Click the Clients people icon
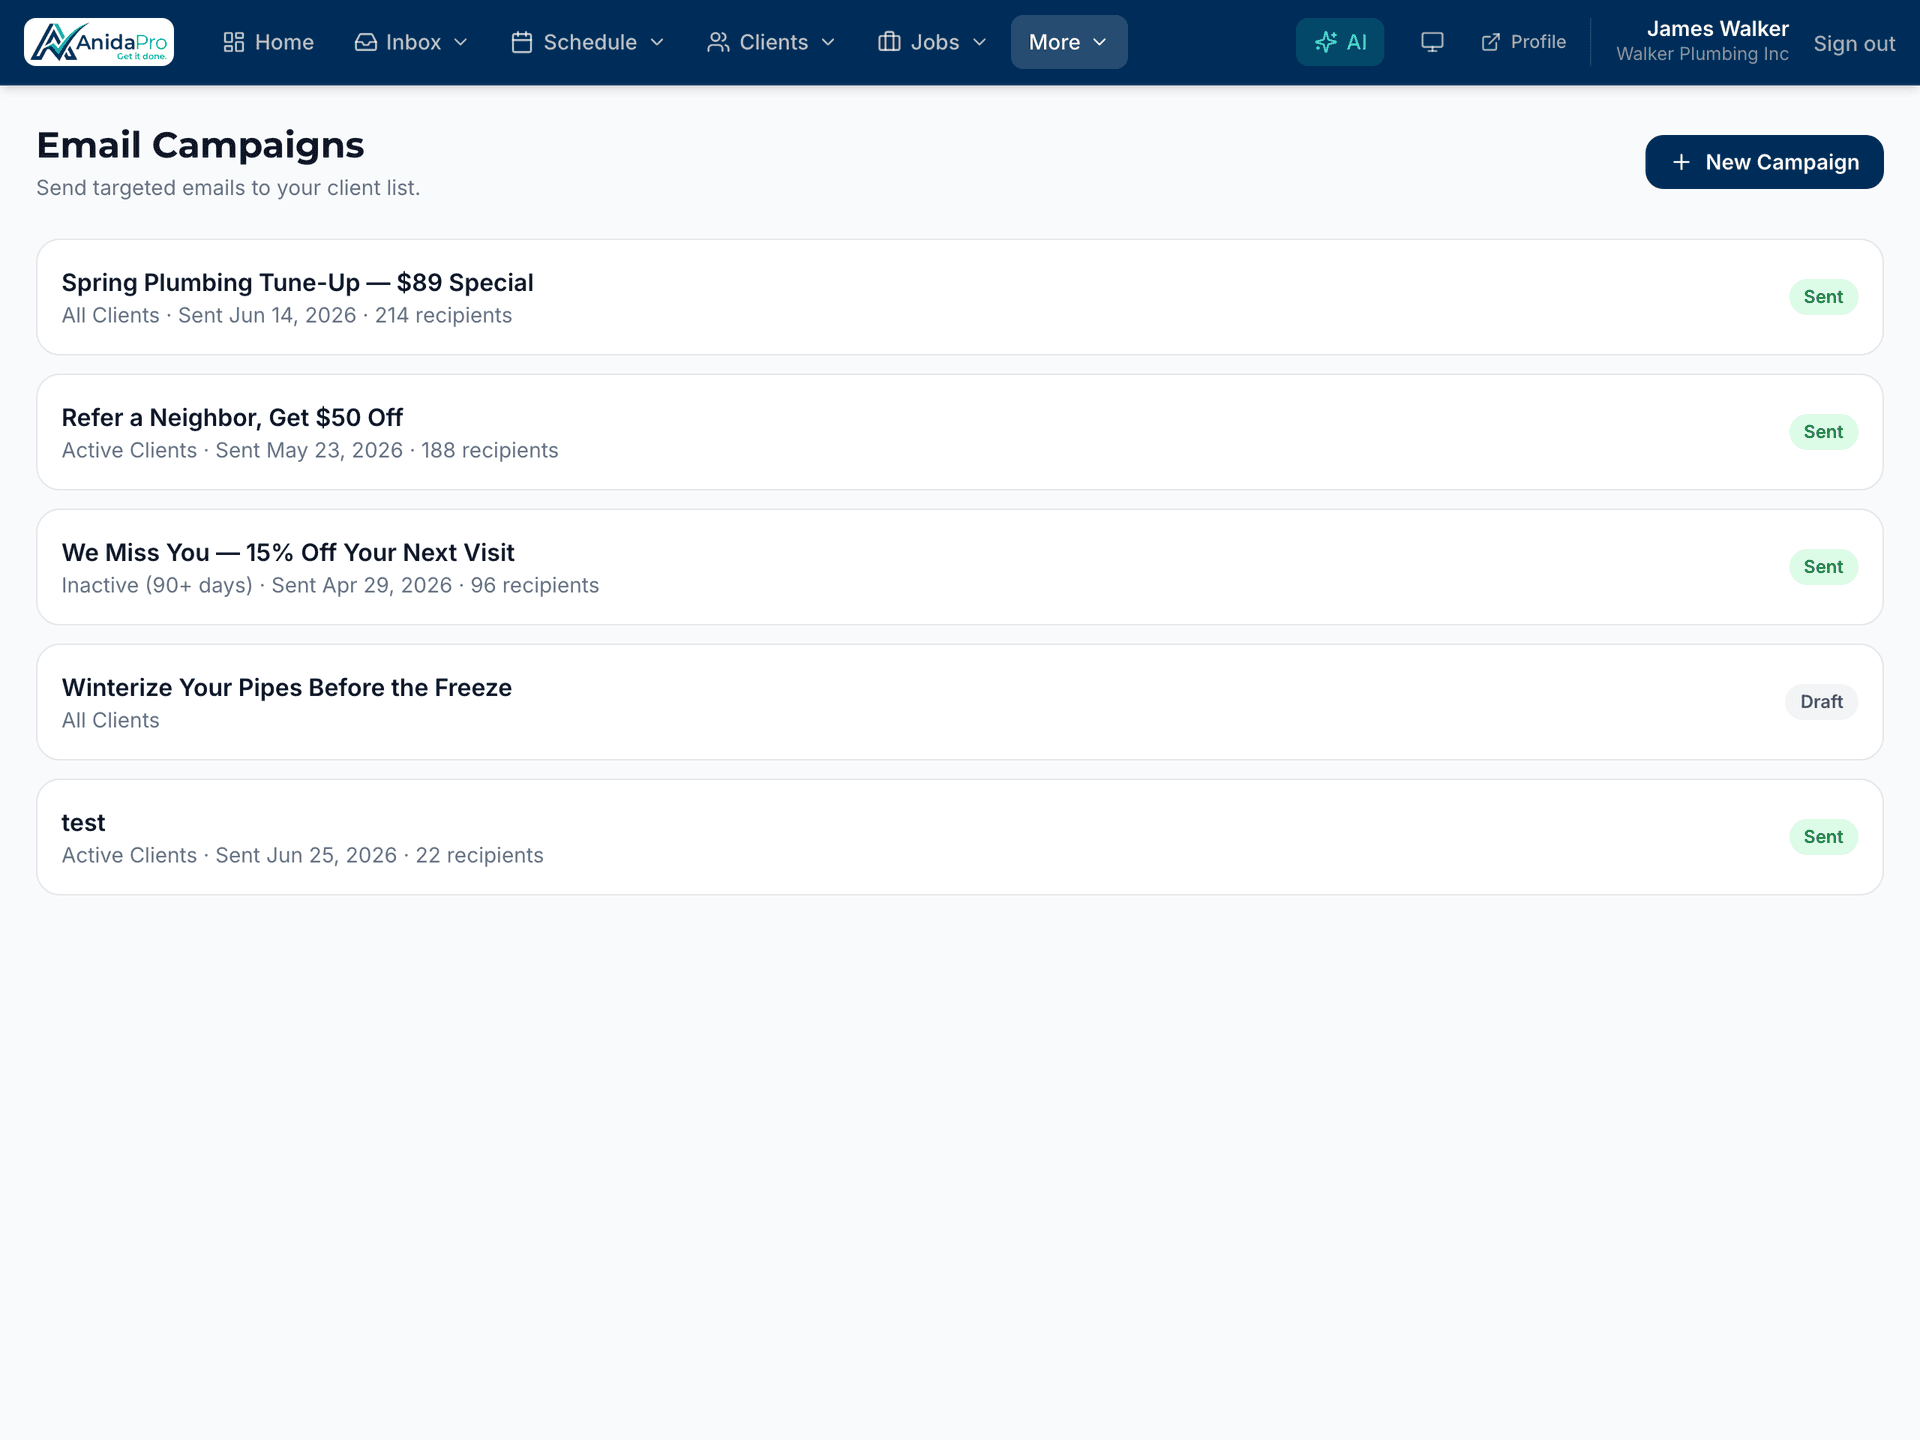 [x=718, y=42]
